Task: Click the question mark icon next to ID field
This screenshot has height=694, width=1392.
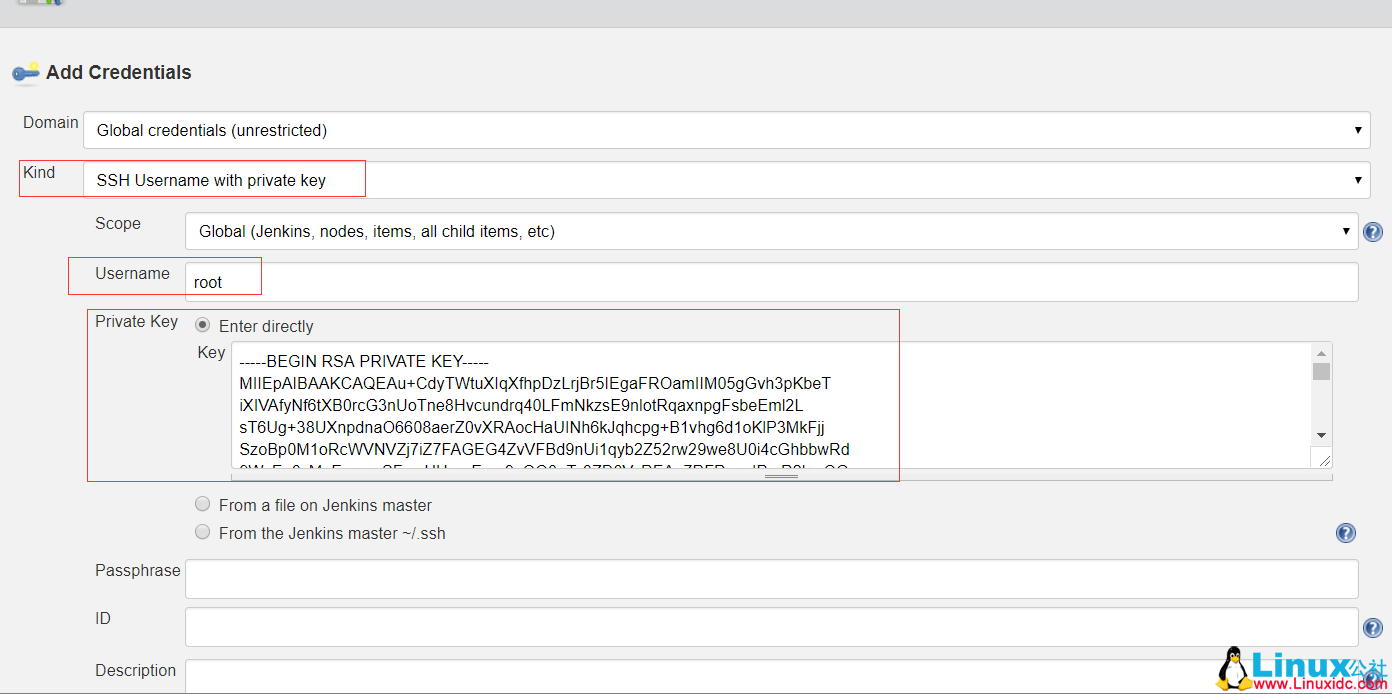Action: coord(1372,627)
